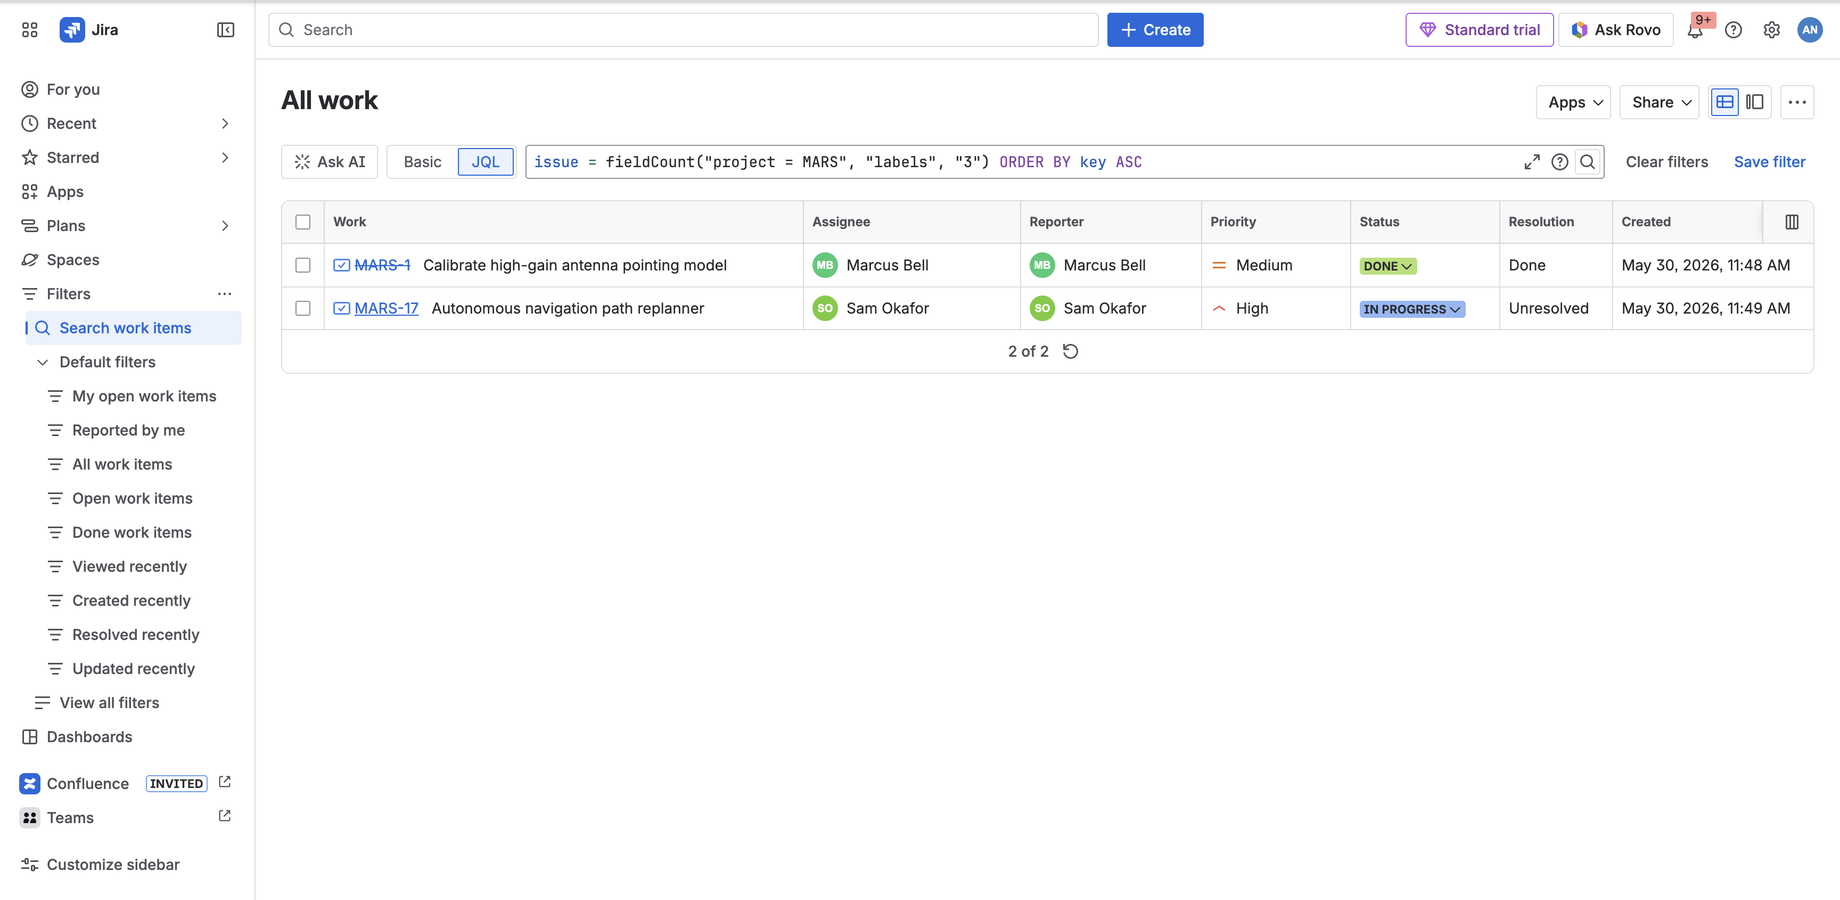
Task: Select Search work items
Action: (x=134, y=328)
